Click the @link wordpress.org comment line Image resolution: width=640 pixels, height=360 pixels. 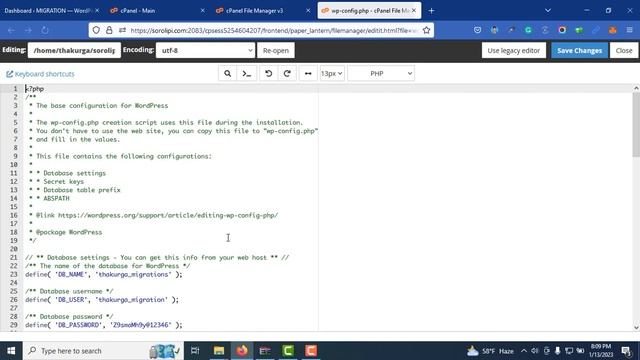coord(153,215)
